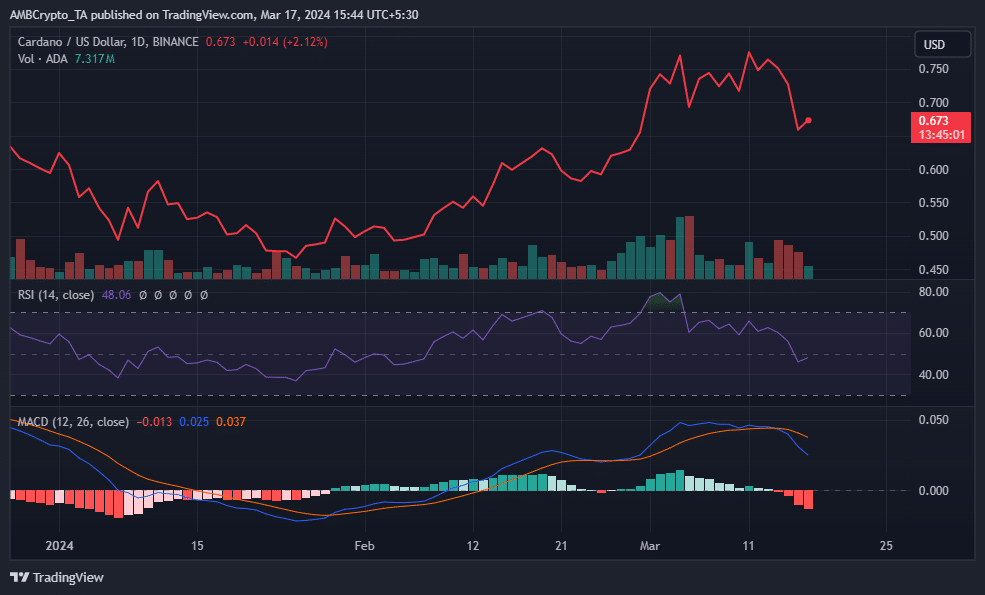Click the 0.050 level on MACD scale
The height and width of the screenshot is (595, 985).
click(x=934, y=421)
